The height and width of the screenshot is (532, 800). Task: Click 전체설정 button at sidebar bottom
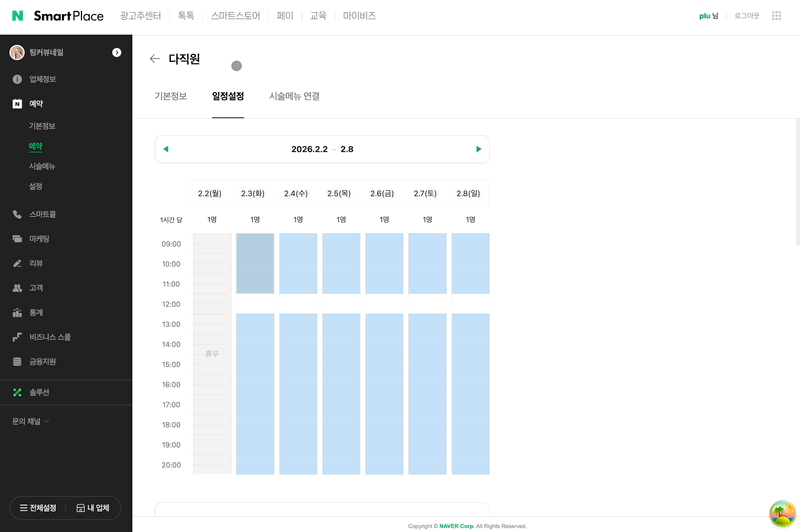tap(38, 508)
